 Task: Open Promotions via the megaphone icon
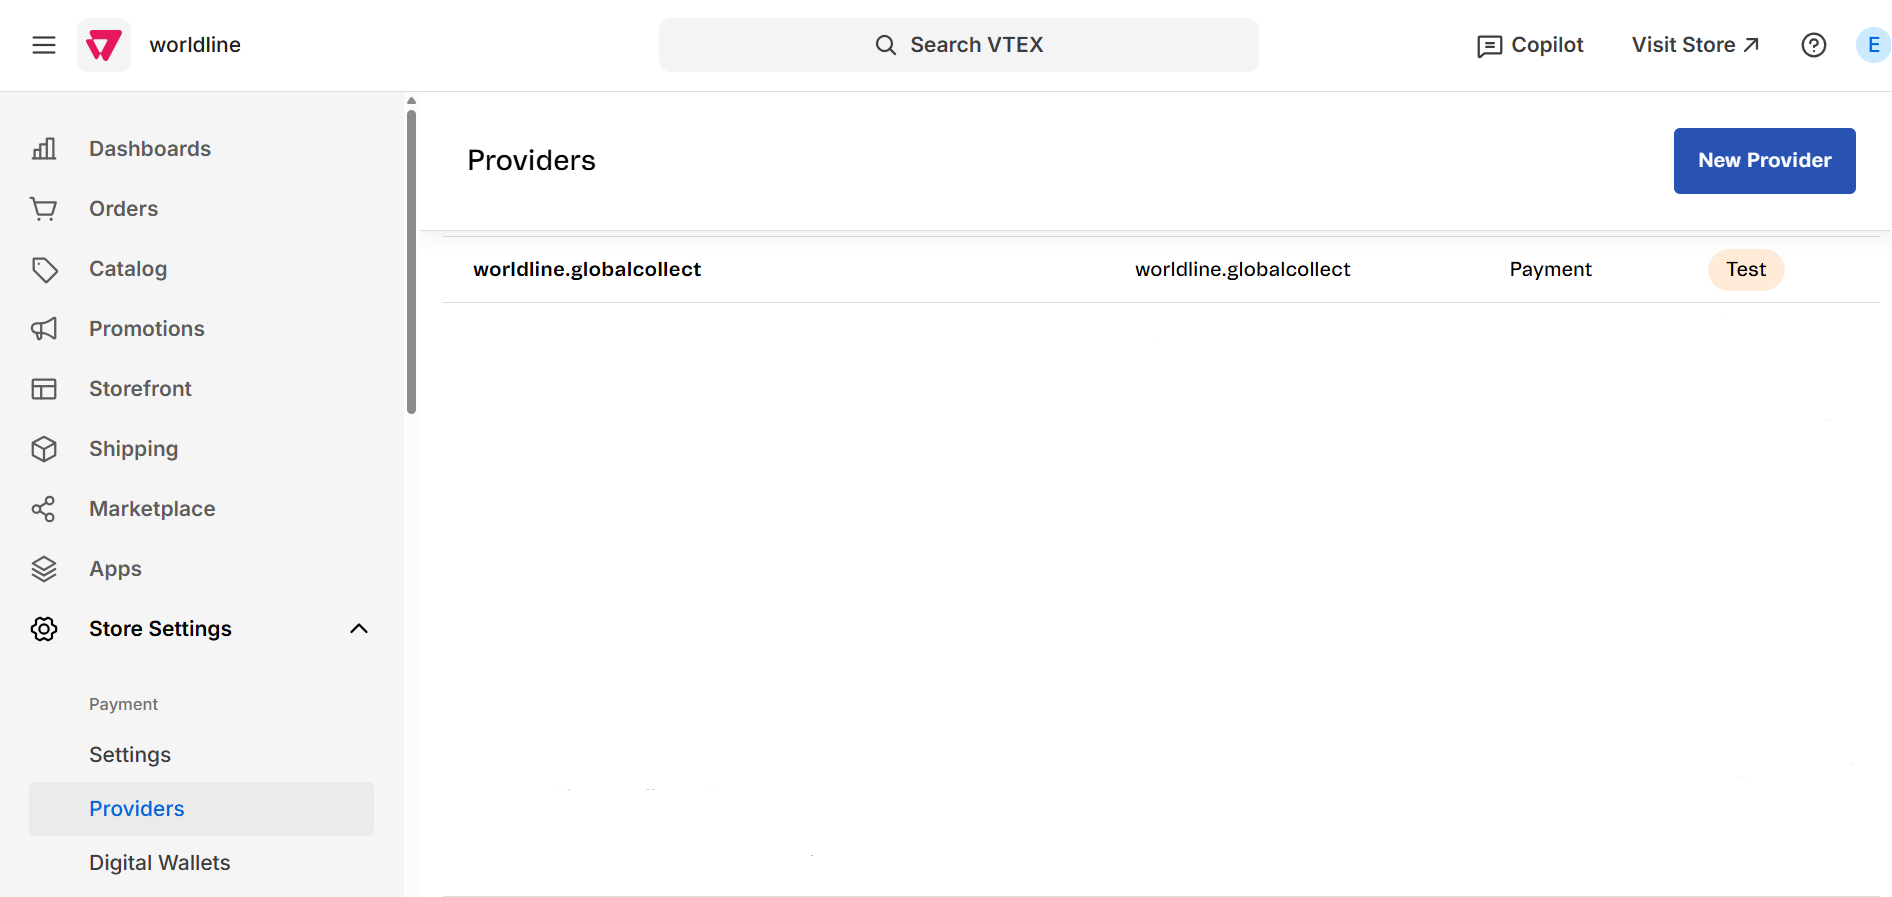coord(44,328)
